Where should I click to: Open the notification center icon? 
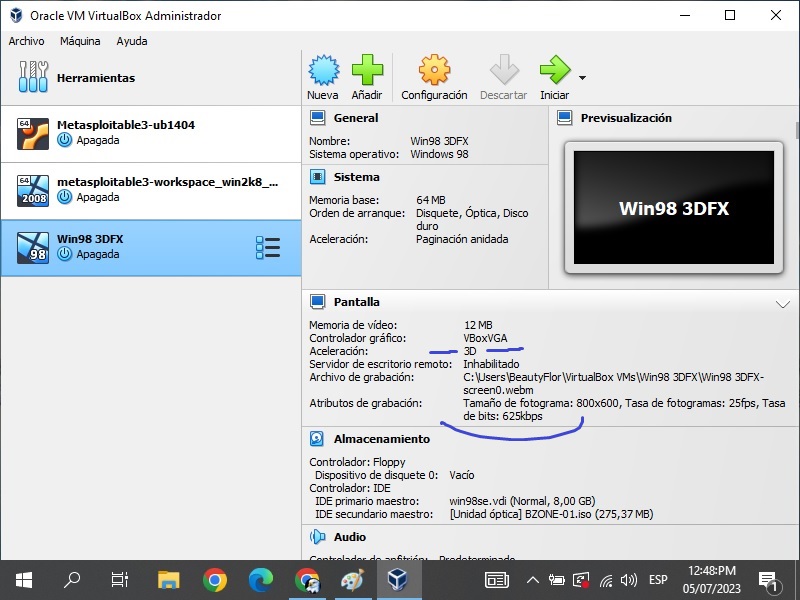[768, 581]
